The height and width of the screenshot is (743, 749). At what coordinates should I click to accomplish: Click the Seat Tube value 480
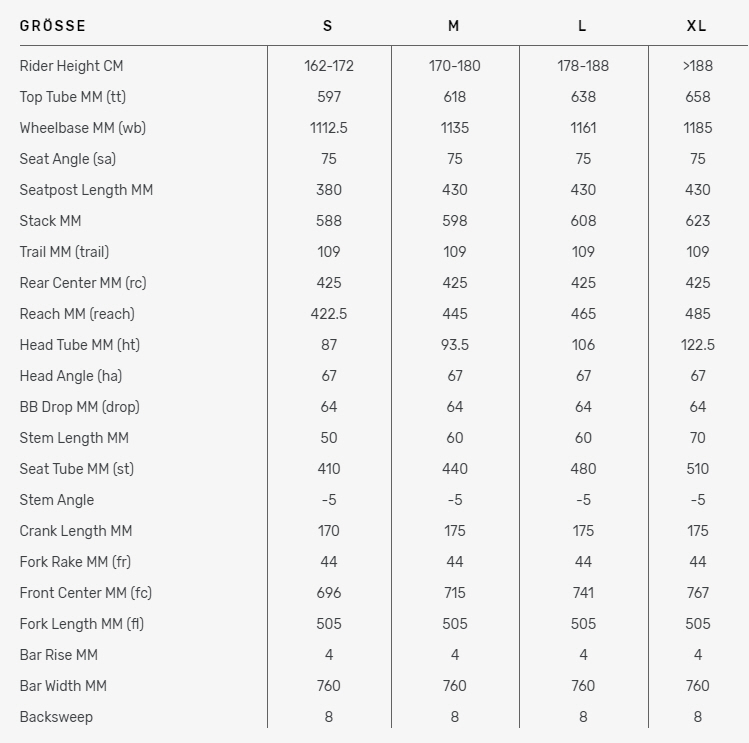pos(583,469)
